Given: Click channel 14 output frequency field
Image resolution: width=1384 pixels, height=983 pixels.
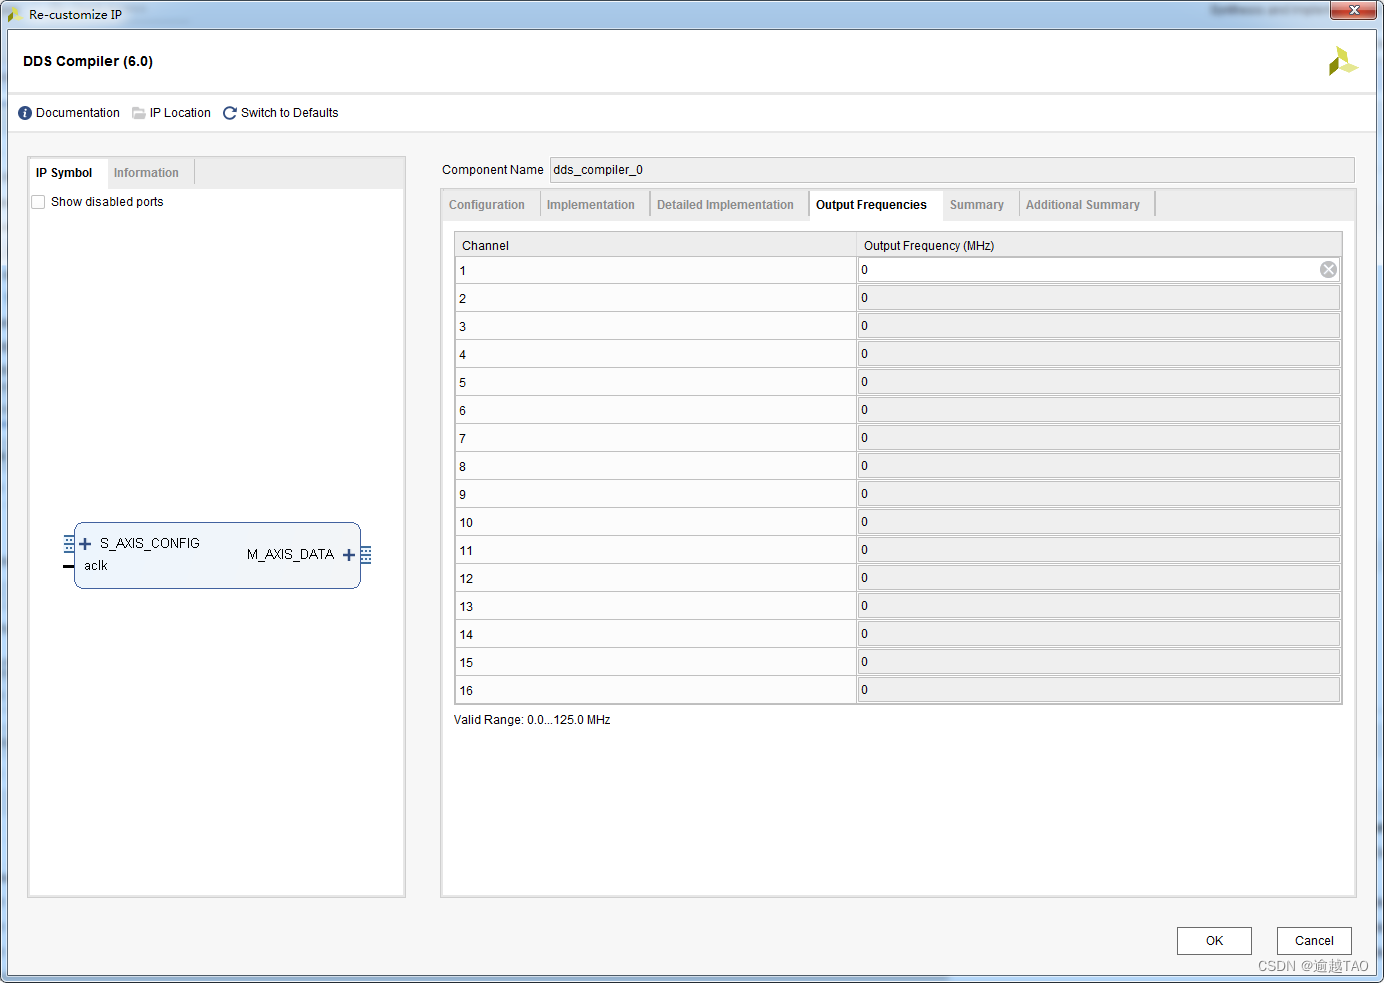Looking at the screenshot, I should click(x=1099, y=634).
